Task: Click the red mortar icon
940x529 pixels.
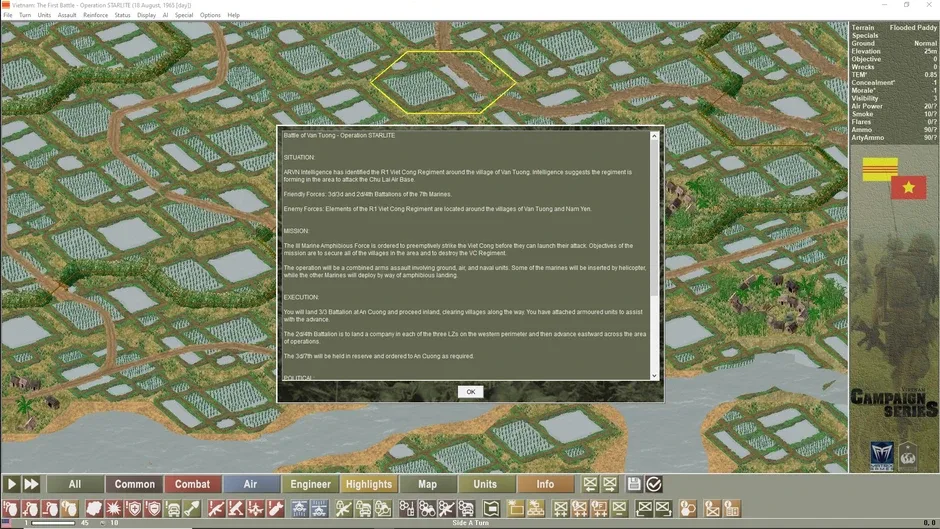Action: [236, 509]
